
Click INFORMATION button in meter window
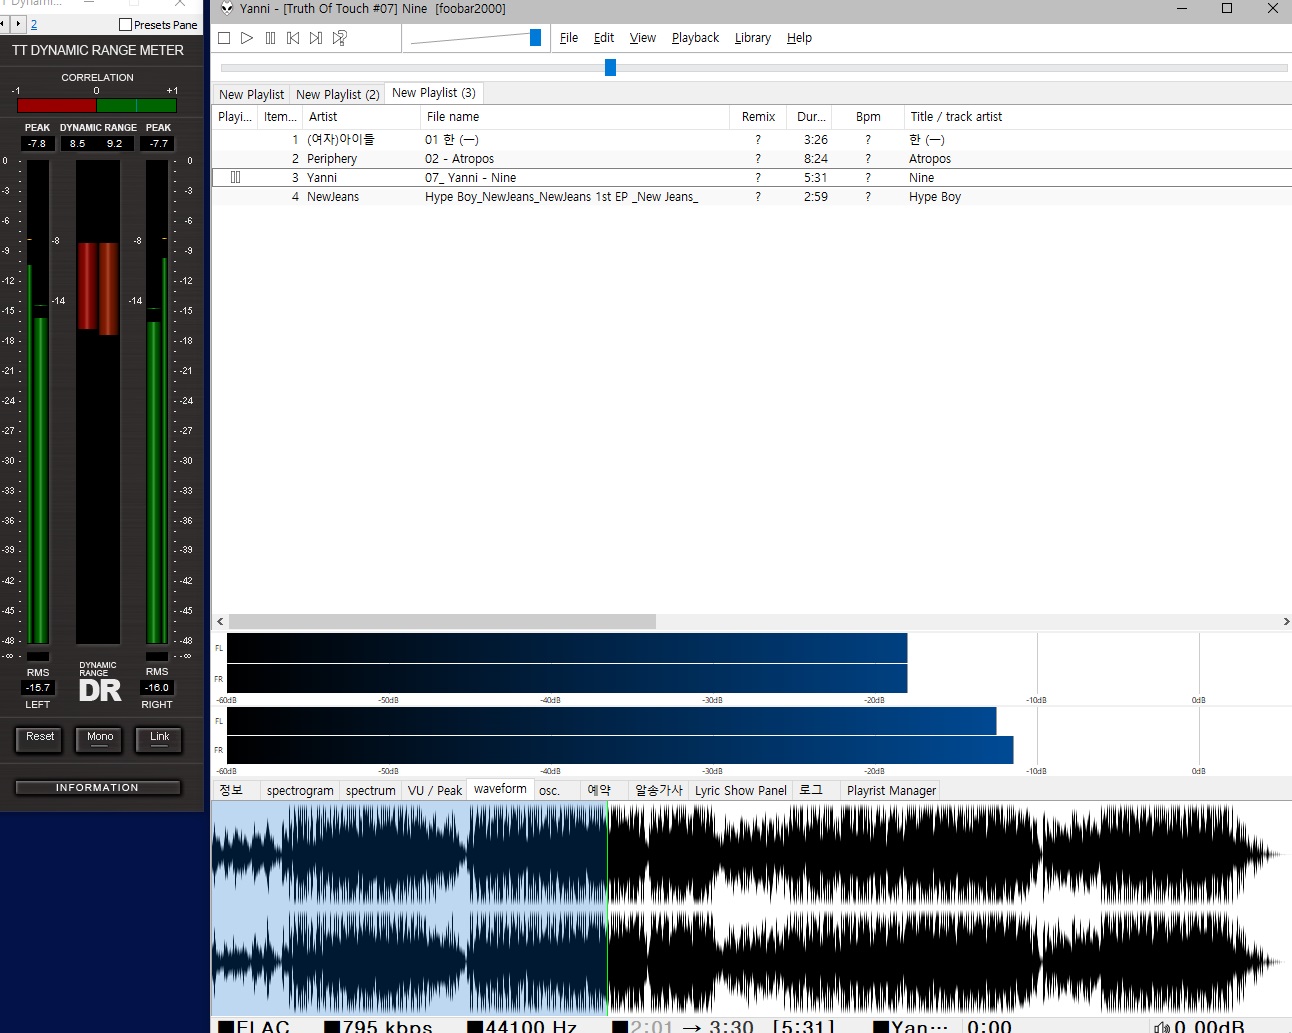coord(98,788)
